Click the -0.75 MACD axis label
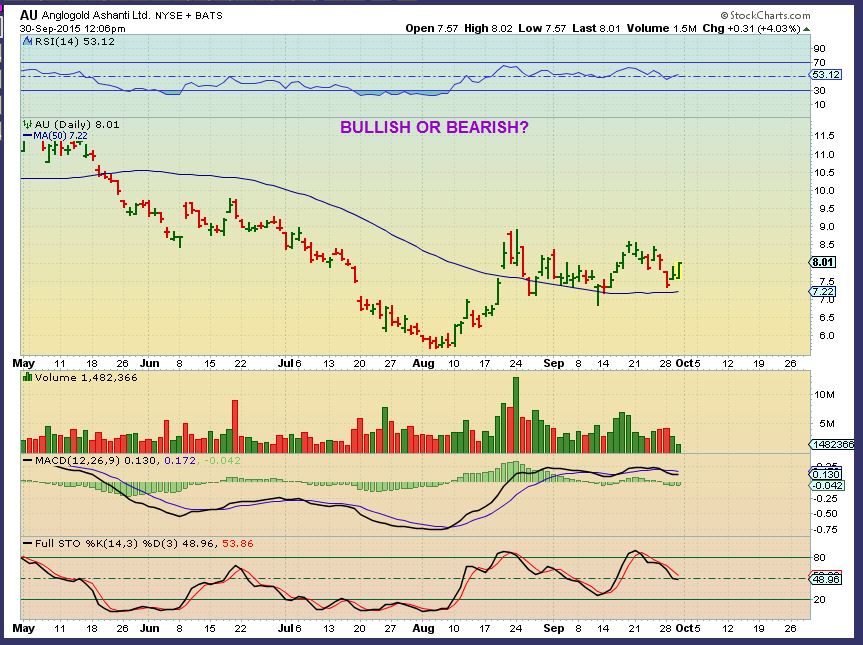863x645 pixels. tap(824, 529)
